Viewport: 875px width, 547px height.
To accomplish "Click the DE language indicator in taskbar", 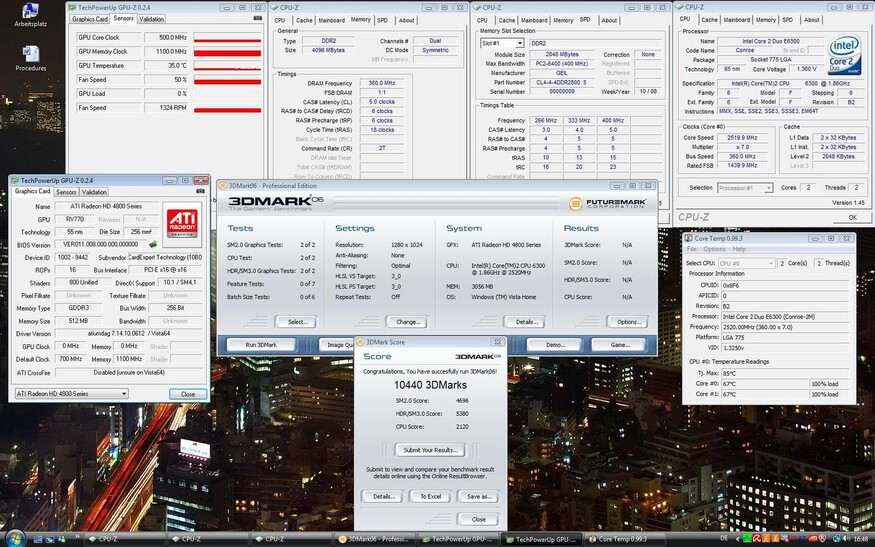I will (724, 539).
